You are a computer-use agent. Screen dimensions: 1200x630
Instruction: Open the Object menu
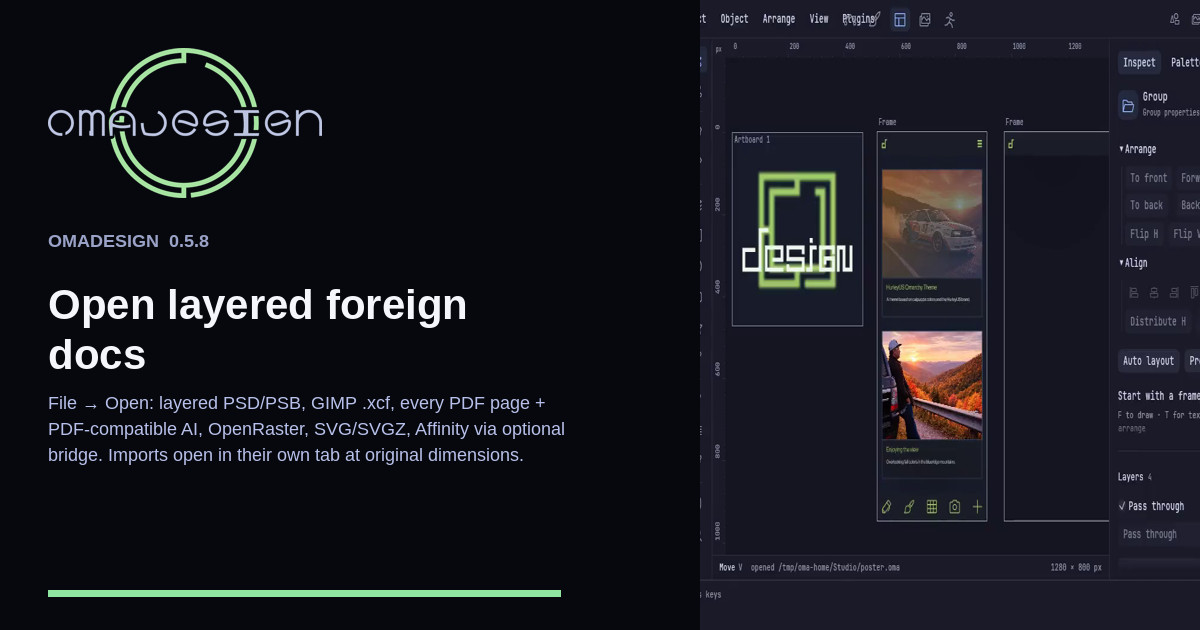coord(734,19)
